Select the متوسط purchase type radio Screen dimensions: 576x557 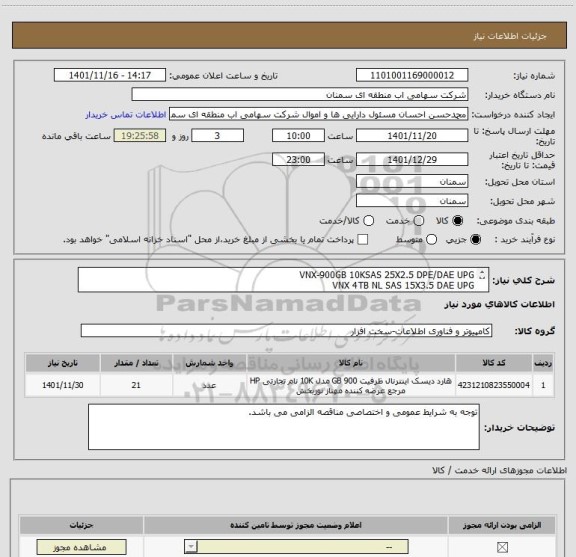431,240
